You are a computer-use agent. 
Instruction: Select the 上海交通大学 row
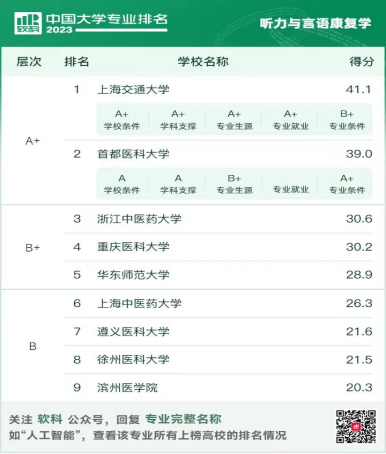(x=218, y=89)
